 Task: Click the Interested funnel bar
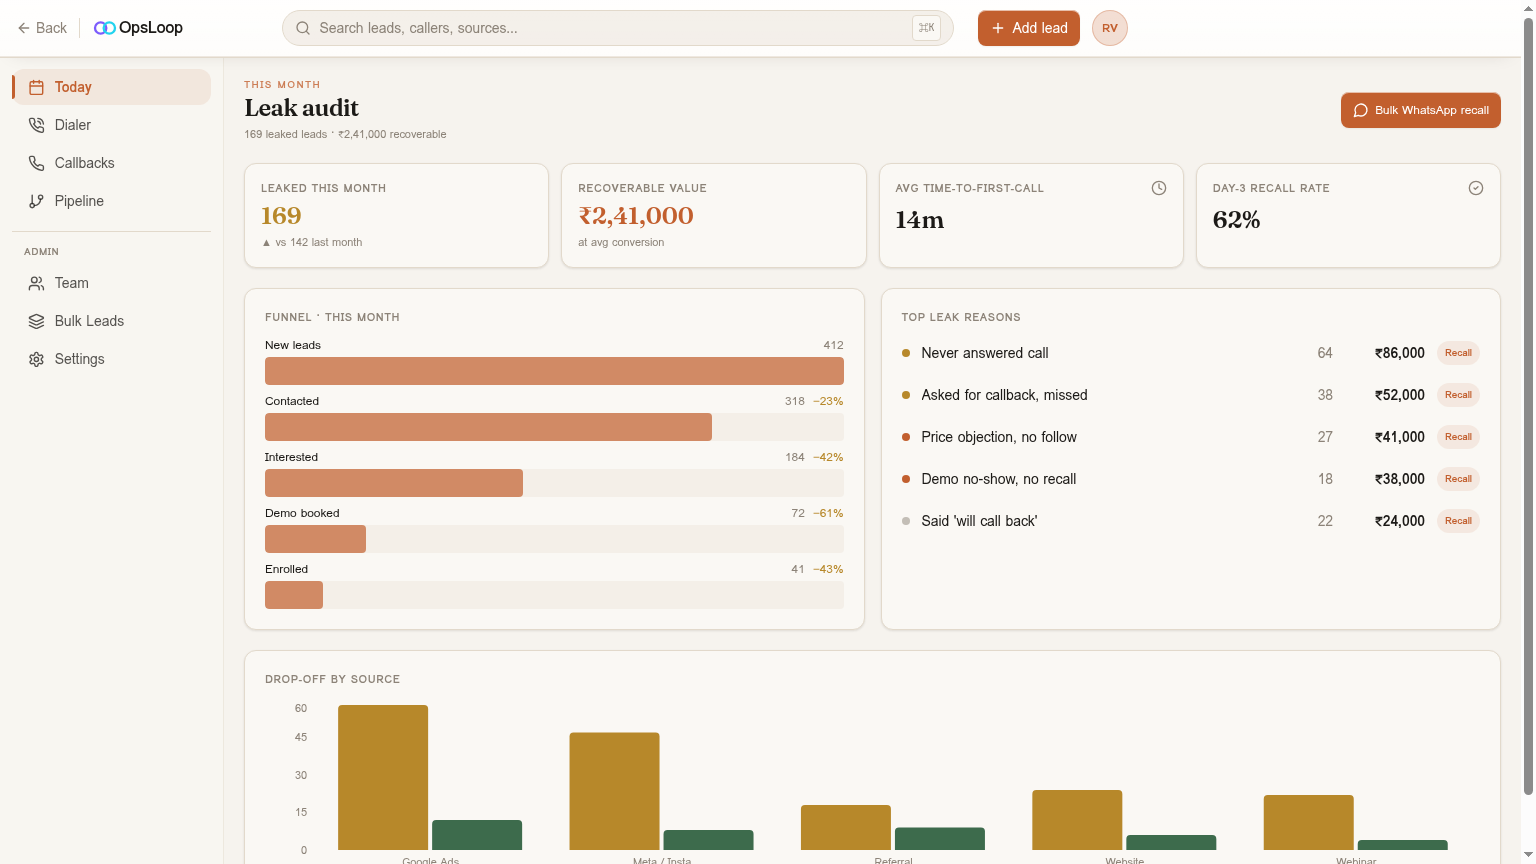click(394, 483)
